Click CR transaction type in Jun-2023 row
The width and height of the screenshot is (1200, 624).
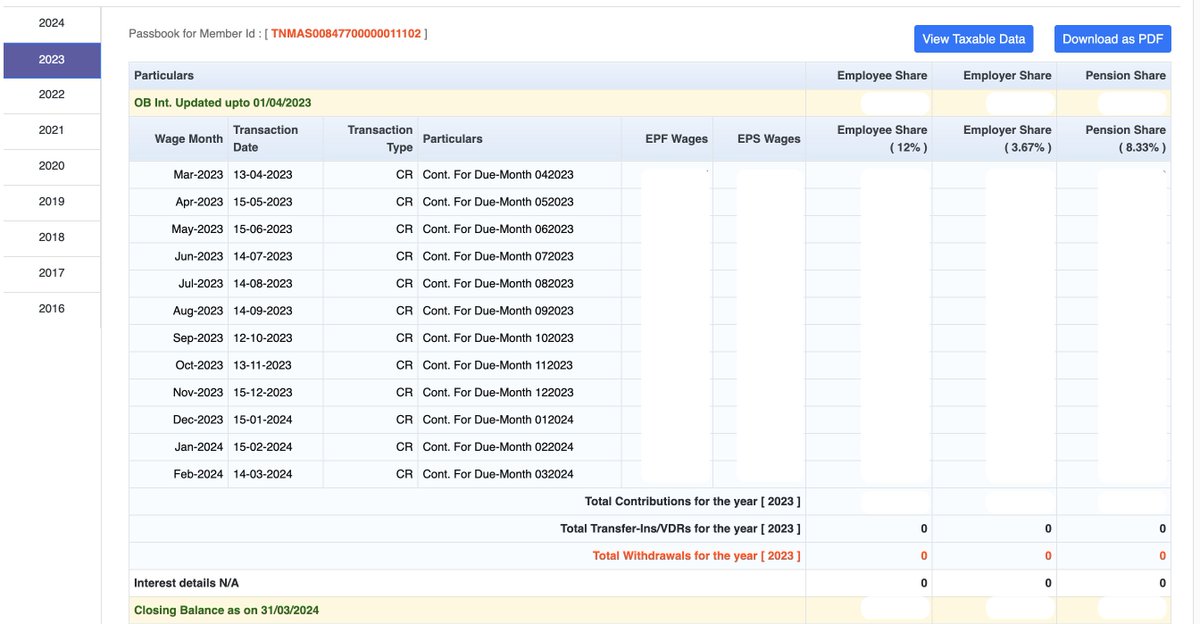(x=404, y=256)
